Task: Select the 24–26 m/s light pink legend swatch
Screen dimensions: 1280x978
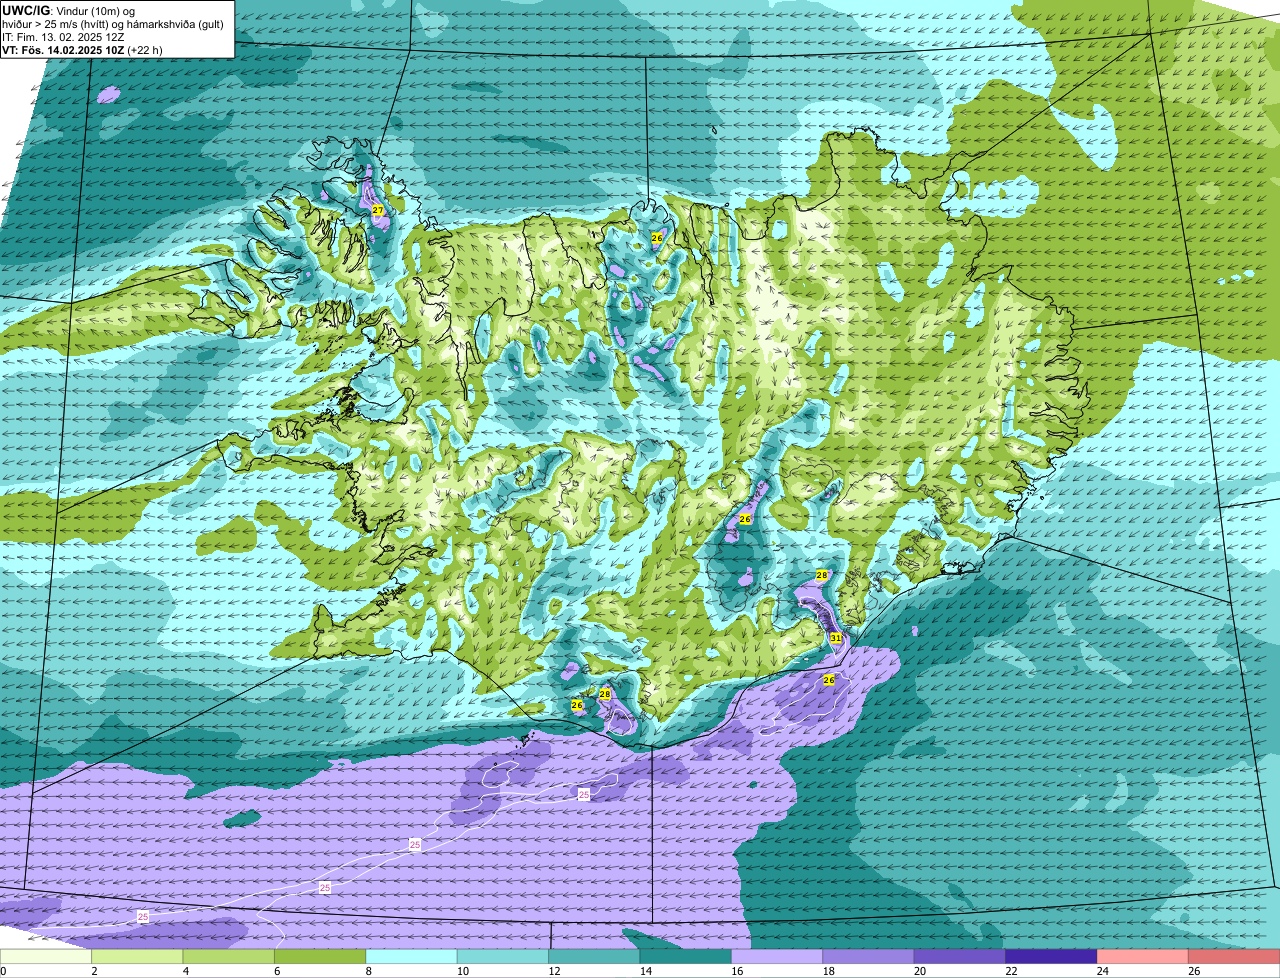Action: tap(1143, 957)
